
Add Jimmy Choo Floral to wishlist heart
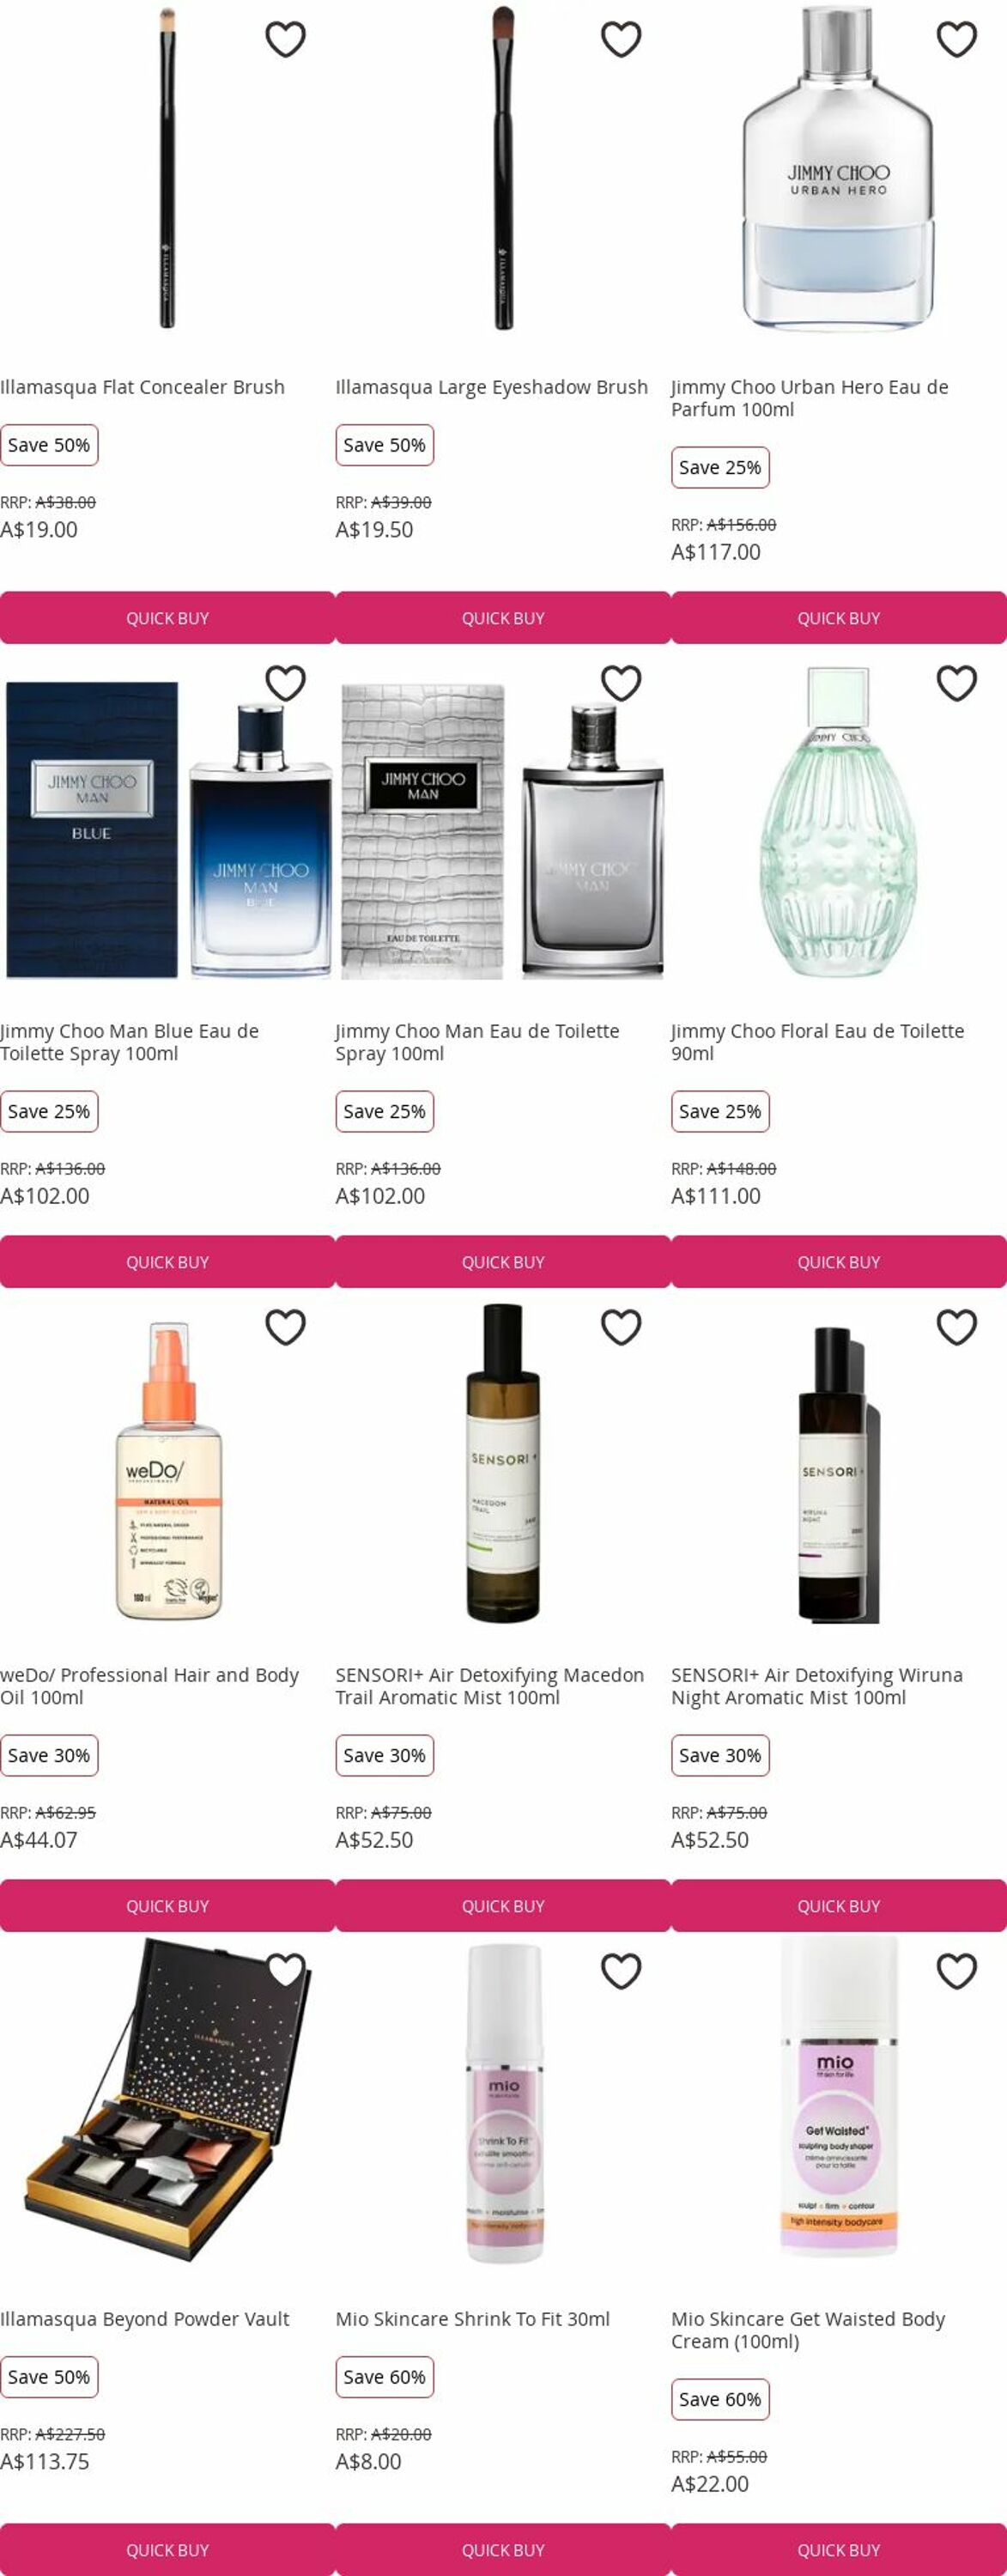(x=956, y=684)
